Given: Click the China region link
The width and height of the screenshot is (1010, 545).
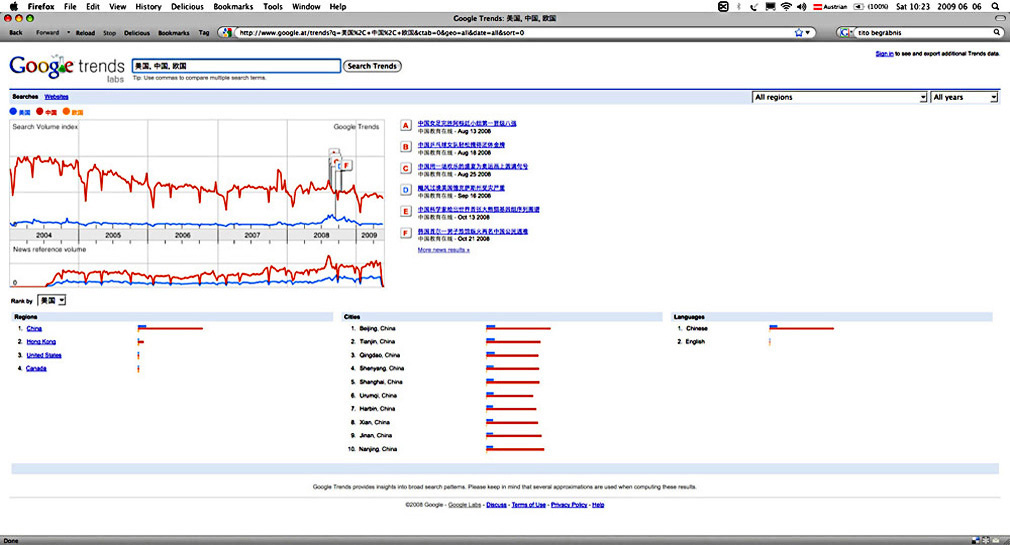Looking at the screenshot, I should 34,329.
